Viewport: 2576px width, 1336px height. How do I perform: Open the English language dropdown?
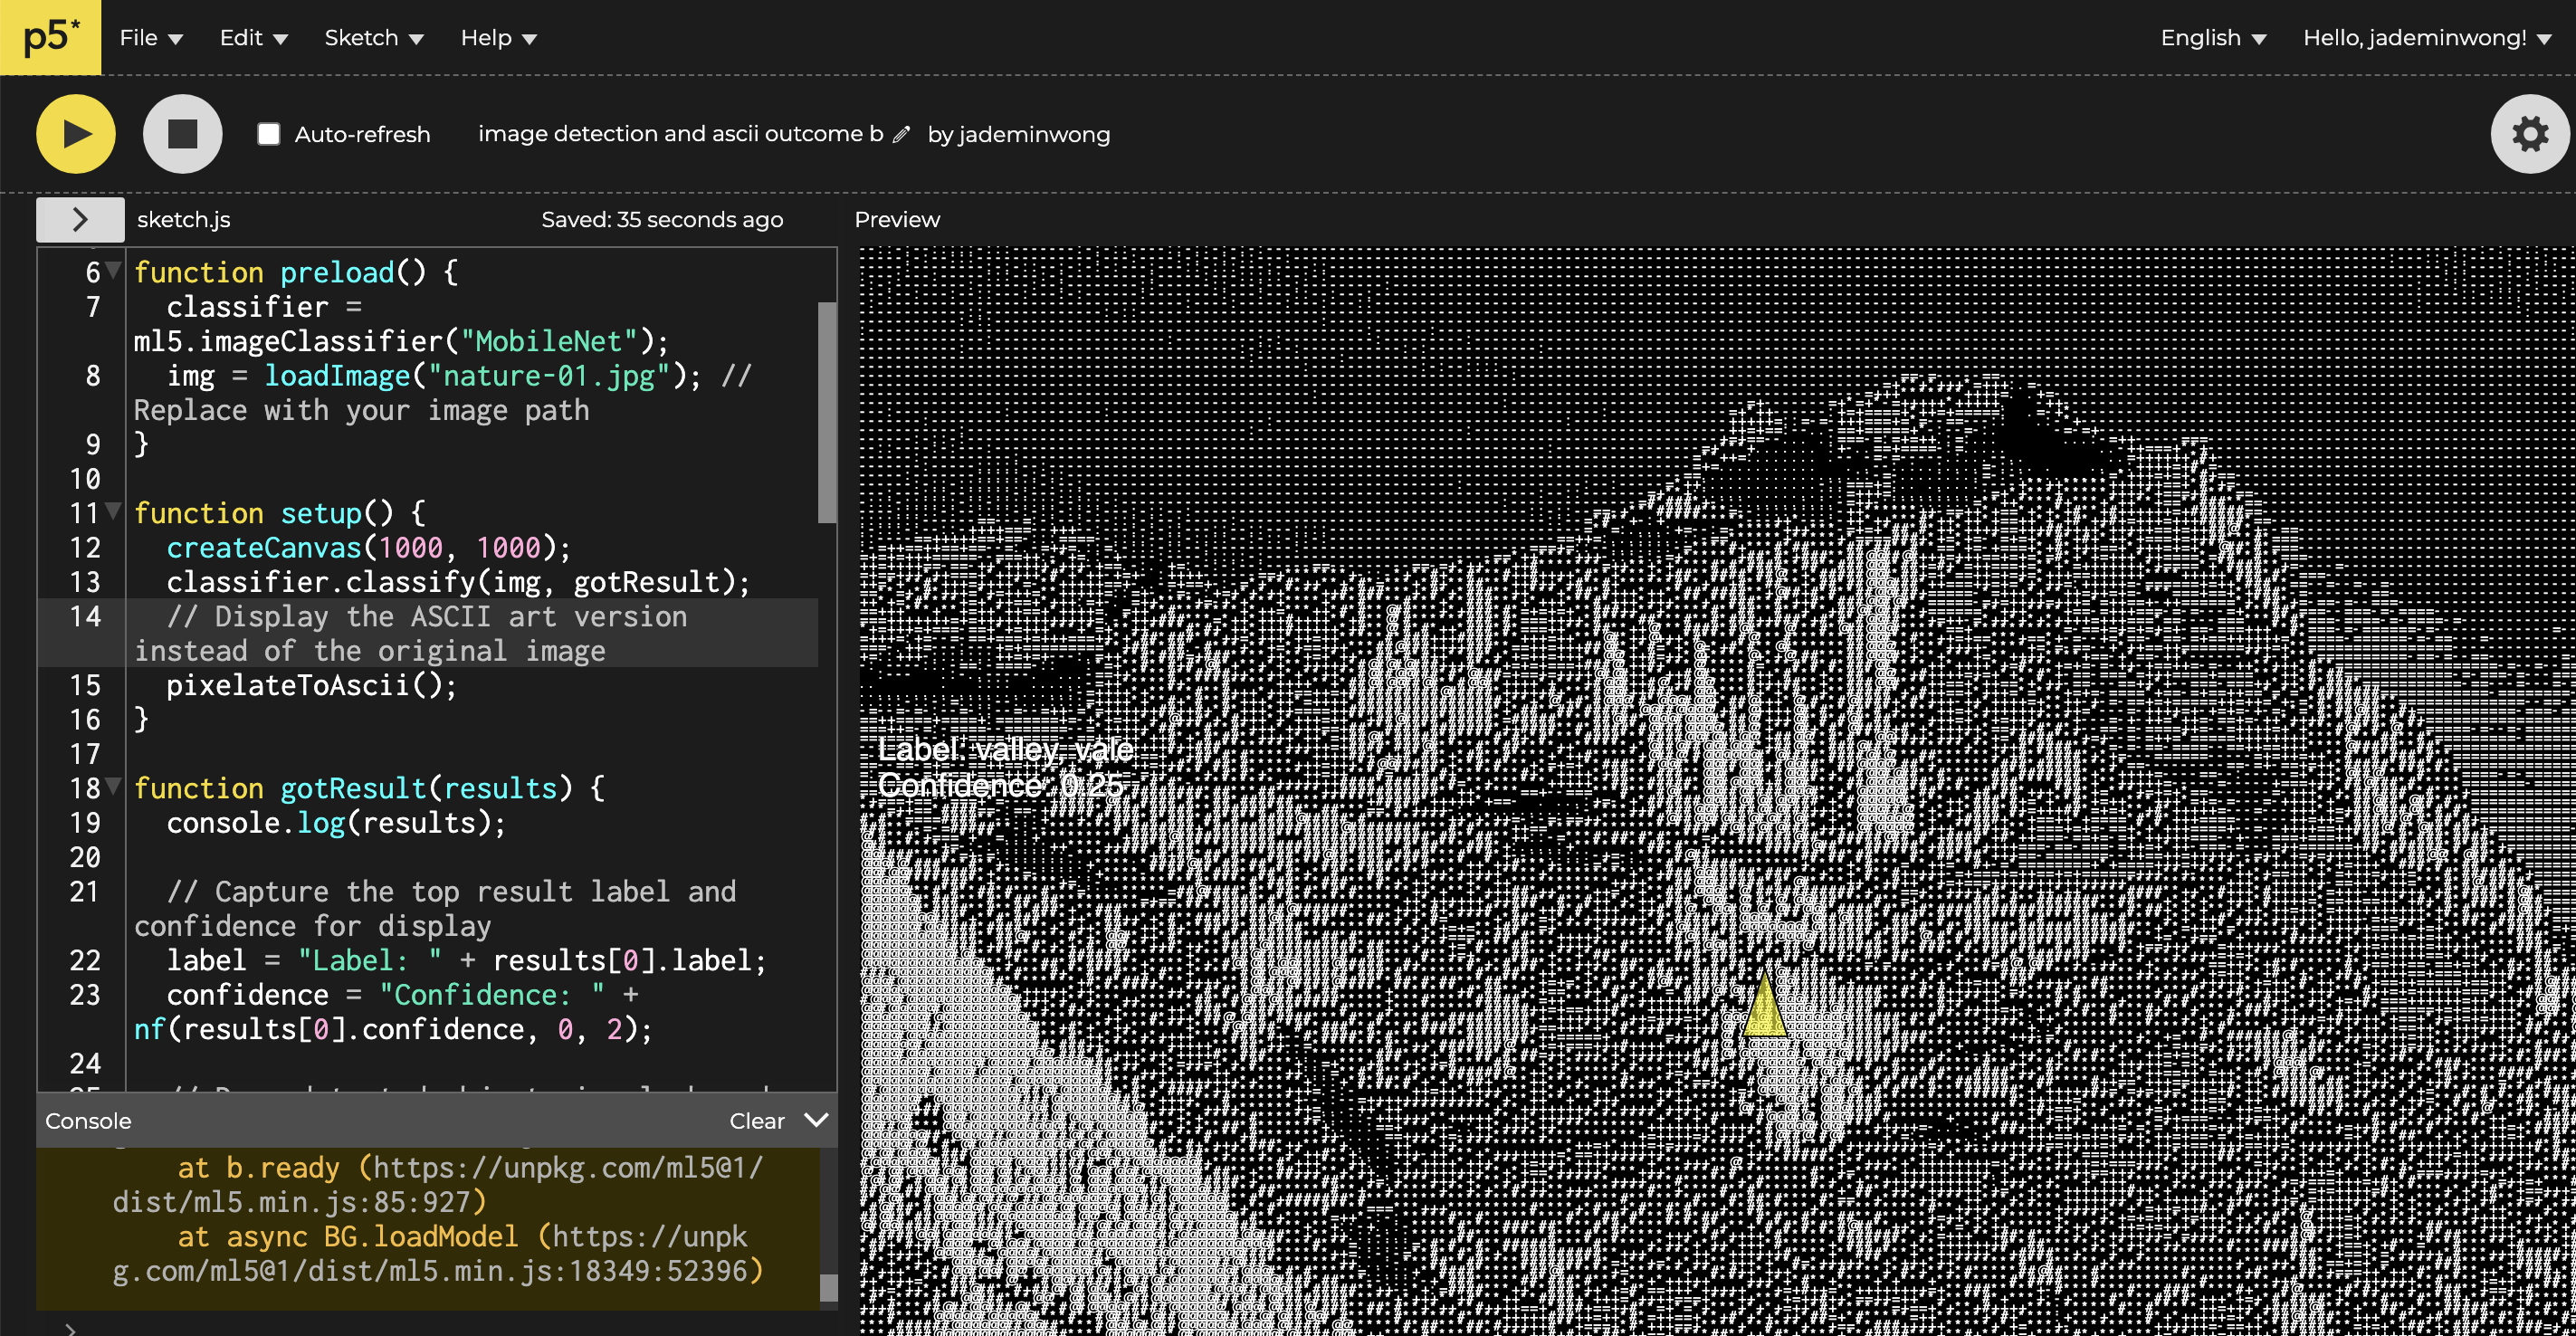point(2212,38)
